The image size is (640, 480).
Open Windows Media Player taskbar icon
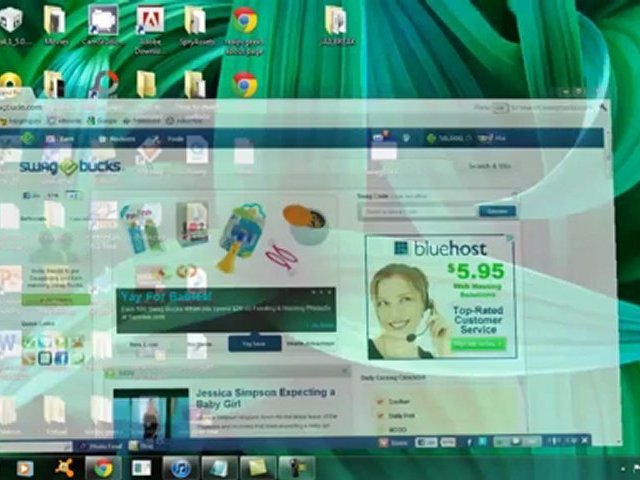point(24,467)
